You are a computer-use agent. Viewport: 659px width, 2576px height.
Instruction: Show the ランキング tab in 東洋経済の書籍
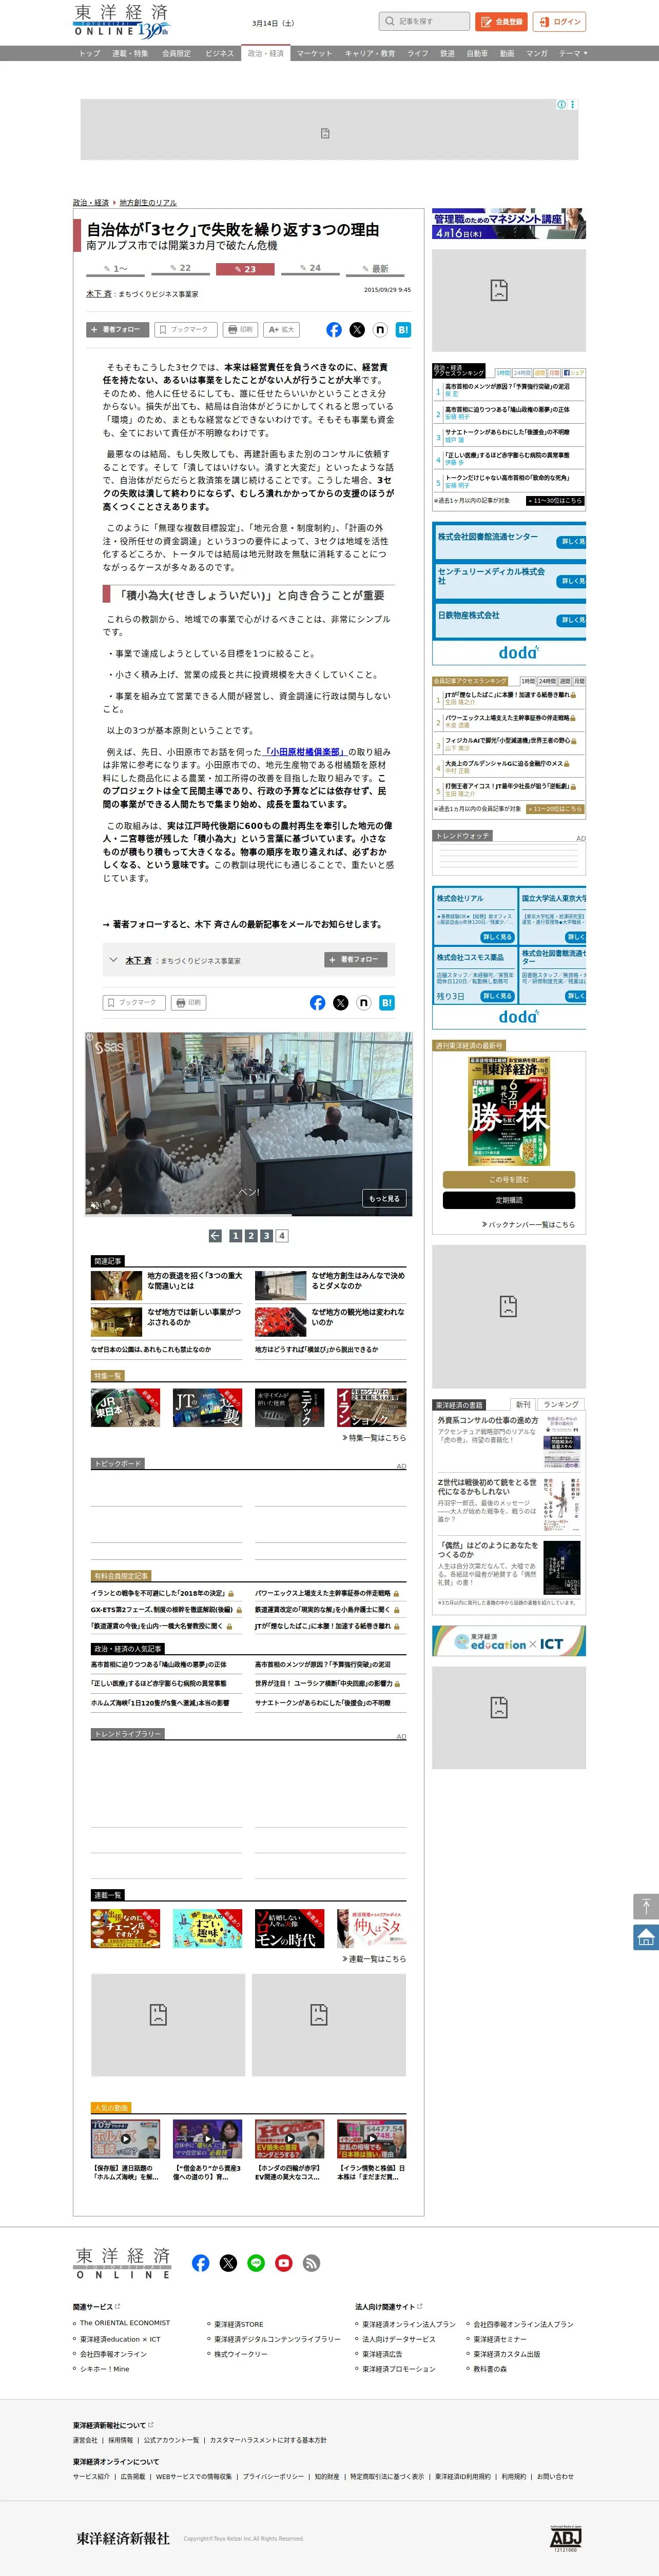[561, 1404]
